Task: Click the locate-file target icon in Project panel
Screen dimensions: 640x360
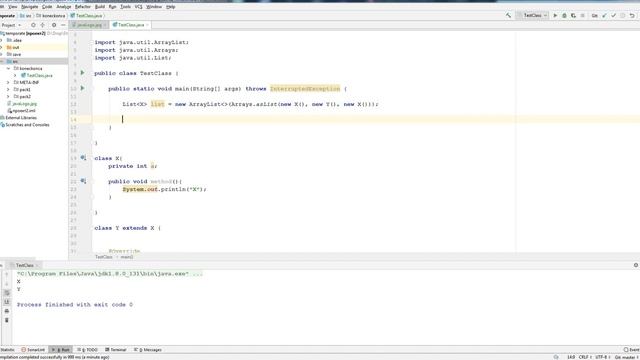Action: 33,25
